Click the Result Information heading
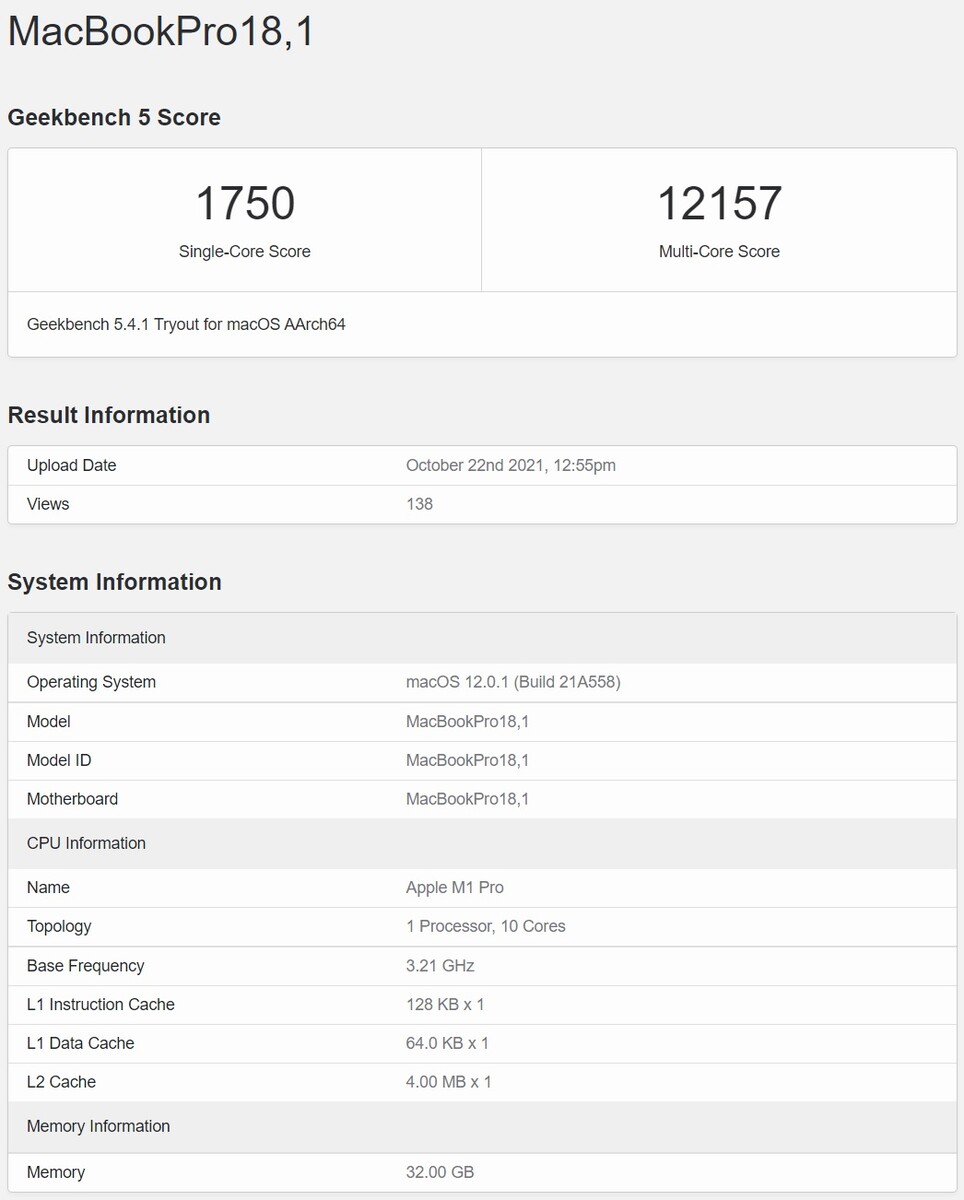This screenshot has height=1200, width=964. point(109,415)
